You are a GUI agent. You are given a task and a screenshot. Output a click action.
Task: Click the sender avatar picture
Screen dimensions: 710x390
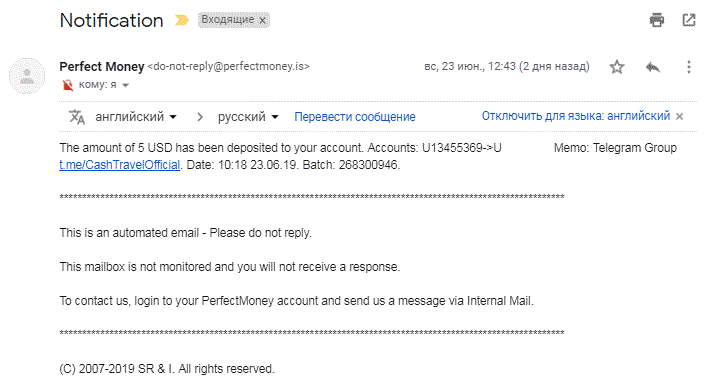[27, 76]
